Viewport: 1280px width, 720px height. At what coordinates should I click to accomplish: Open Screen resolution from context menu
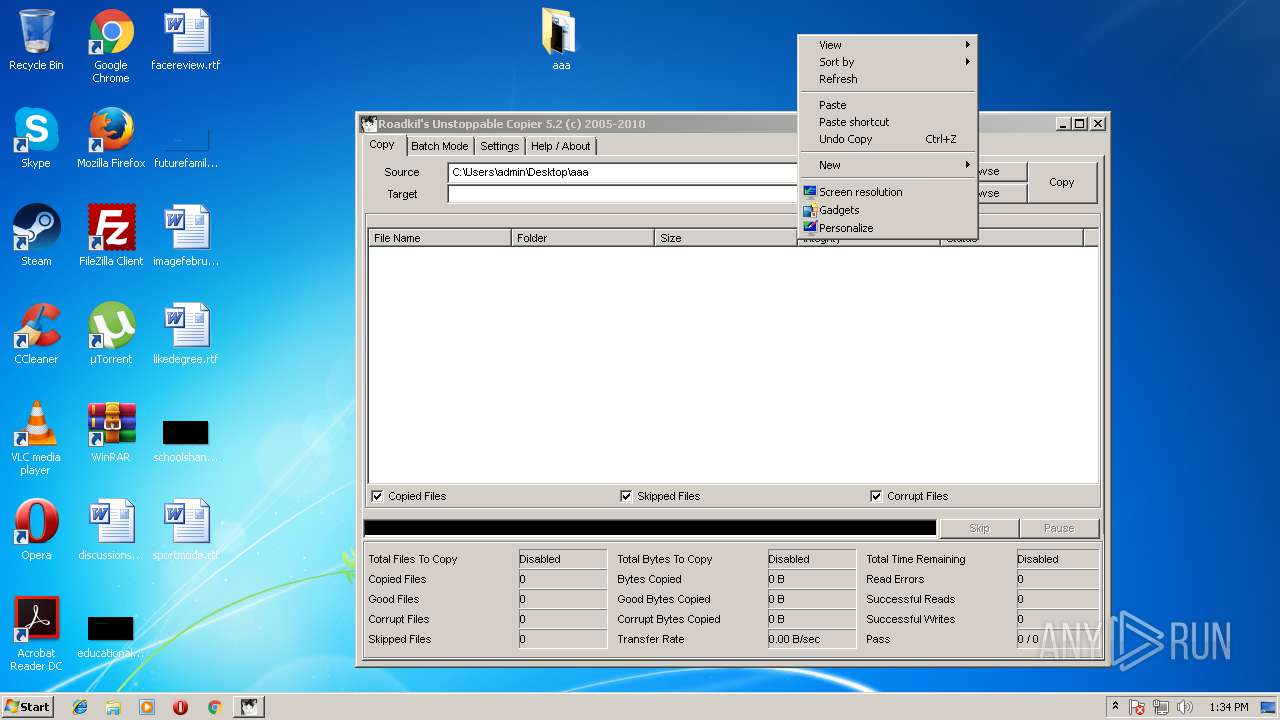click(887, 192)
